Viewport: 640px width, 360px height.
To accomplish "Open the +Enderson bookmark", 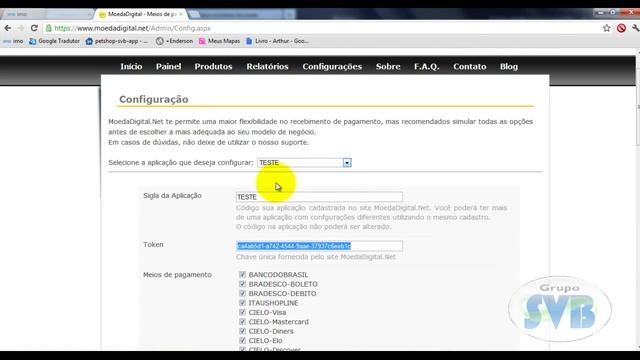I will tap(174, 41).
